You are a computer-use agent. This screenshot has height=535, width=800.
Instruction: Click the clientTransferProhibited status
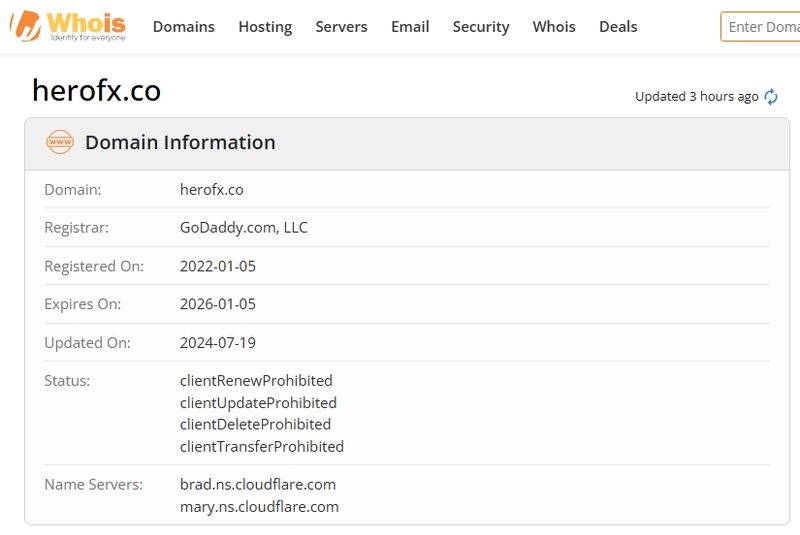262,447
